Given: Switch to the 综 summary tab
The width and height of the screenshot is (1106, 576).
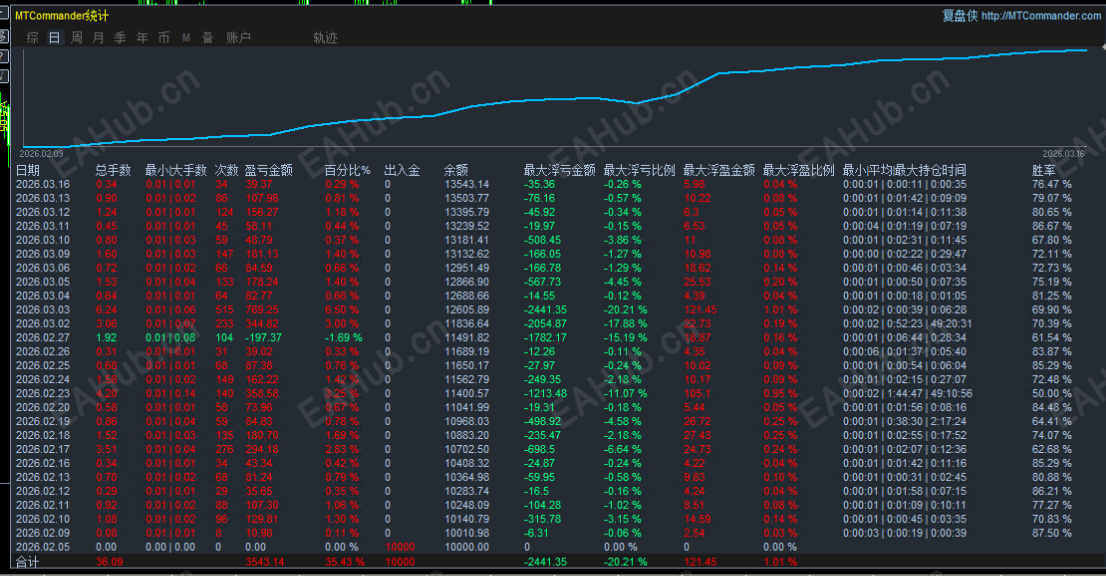Looking at the screenshot, I should pos(32,37).
